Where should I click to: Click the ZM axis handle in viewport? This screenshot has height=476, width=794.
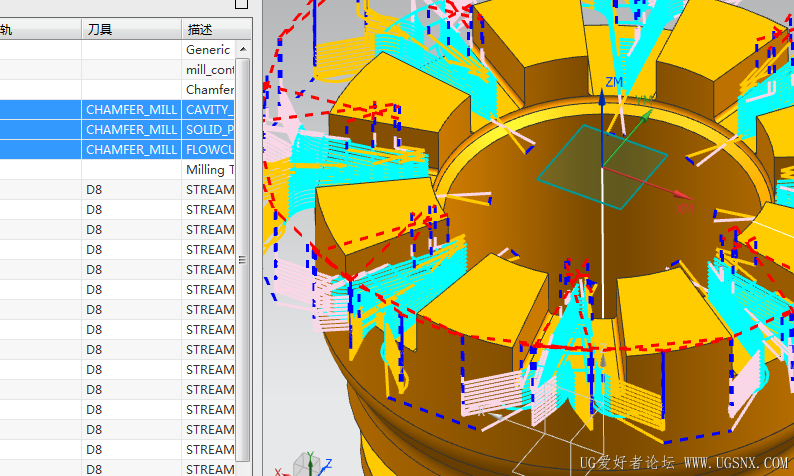602,96
